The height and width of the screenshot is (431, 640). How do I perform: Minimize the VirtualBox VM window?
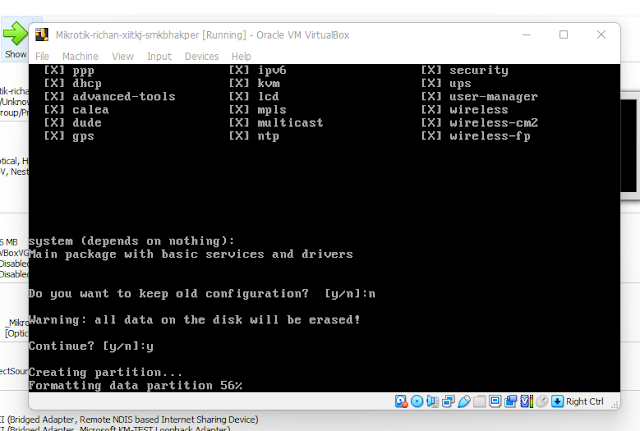coord(527,35)
